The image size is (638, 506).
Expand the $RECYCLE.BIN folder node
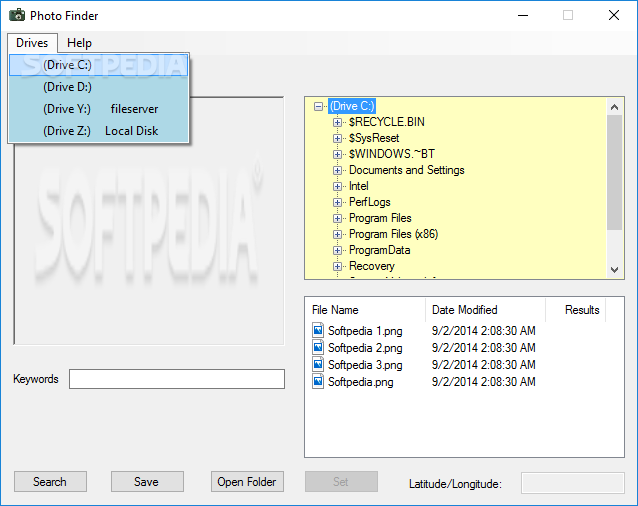(337, 122)
